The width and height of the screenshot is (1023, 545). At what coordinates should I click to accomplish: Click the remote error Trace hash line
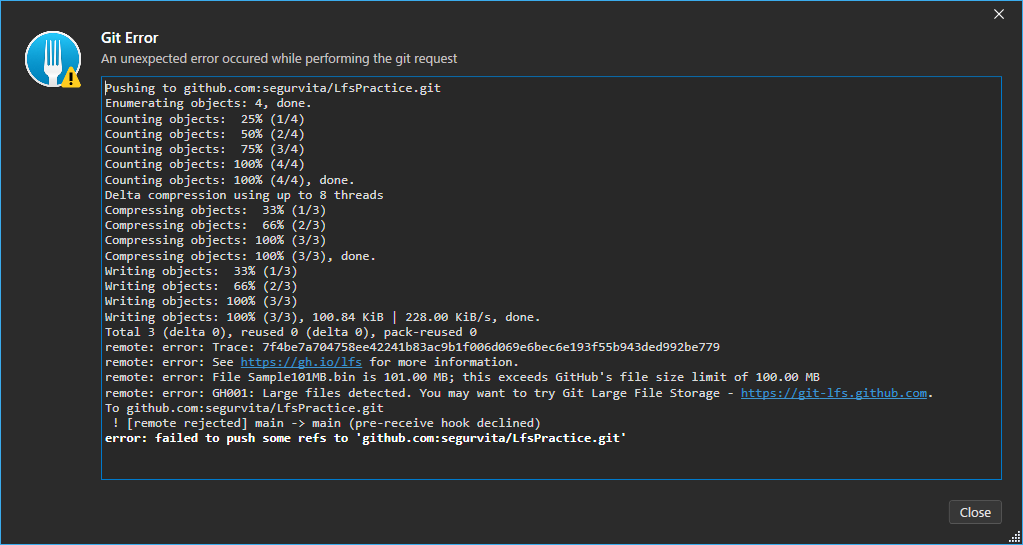[412, 347]
